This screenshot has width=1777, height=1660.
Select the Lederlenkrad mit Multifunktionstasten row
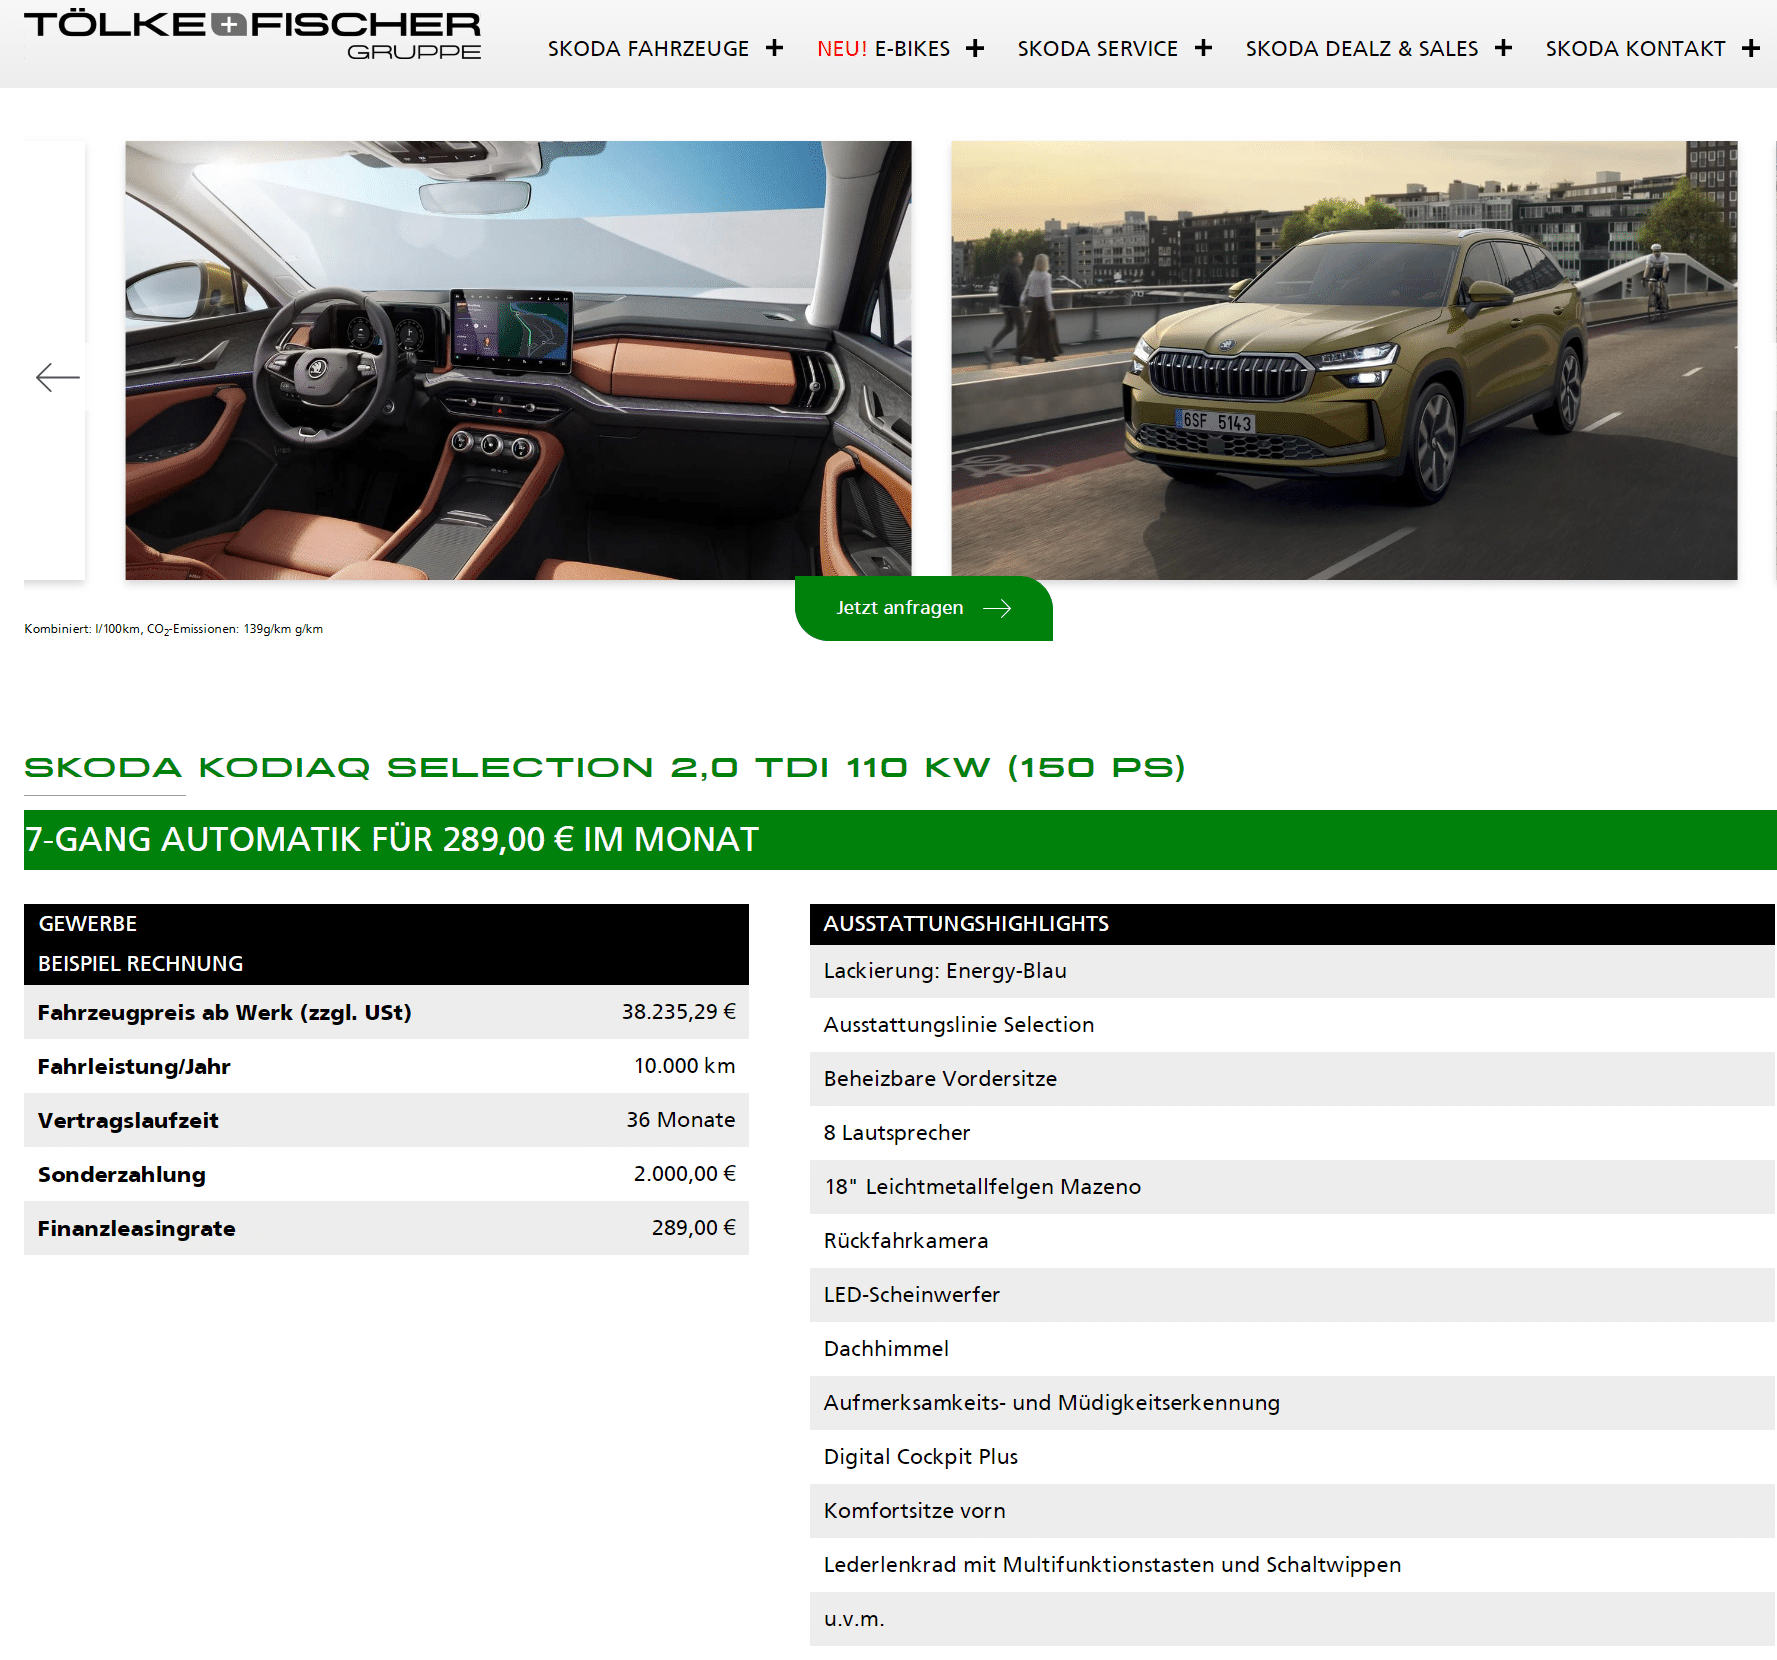1292,1565
